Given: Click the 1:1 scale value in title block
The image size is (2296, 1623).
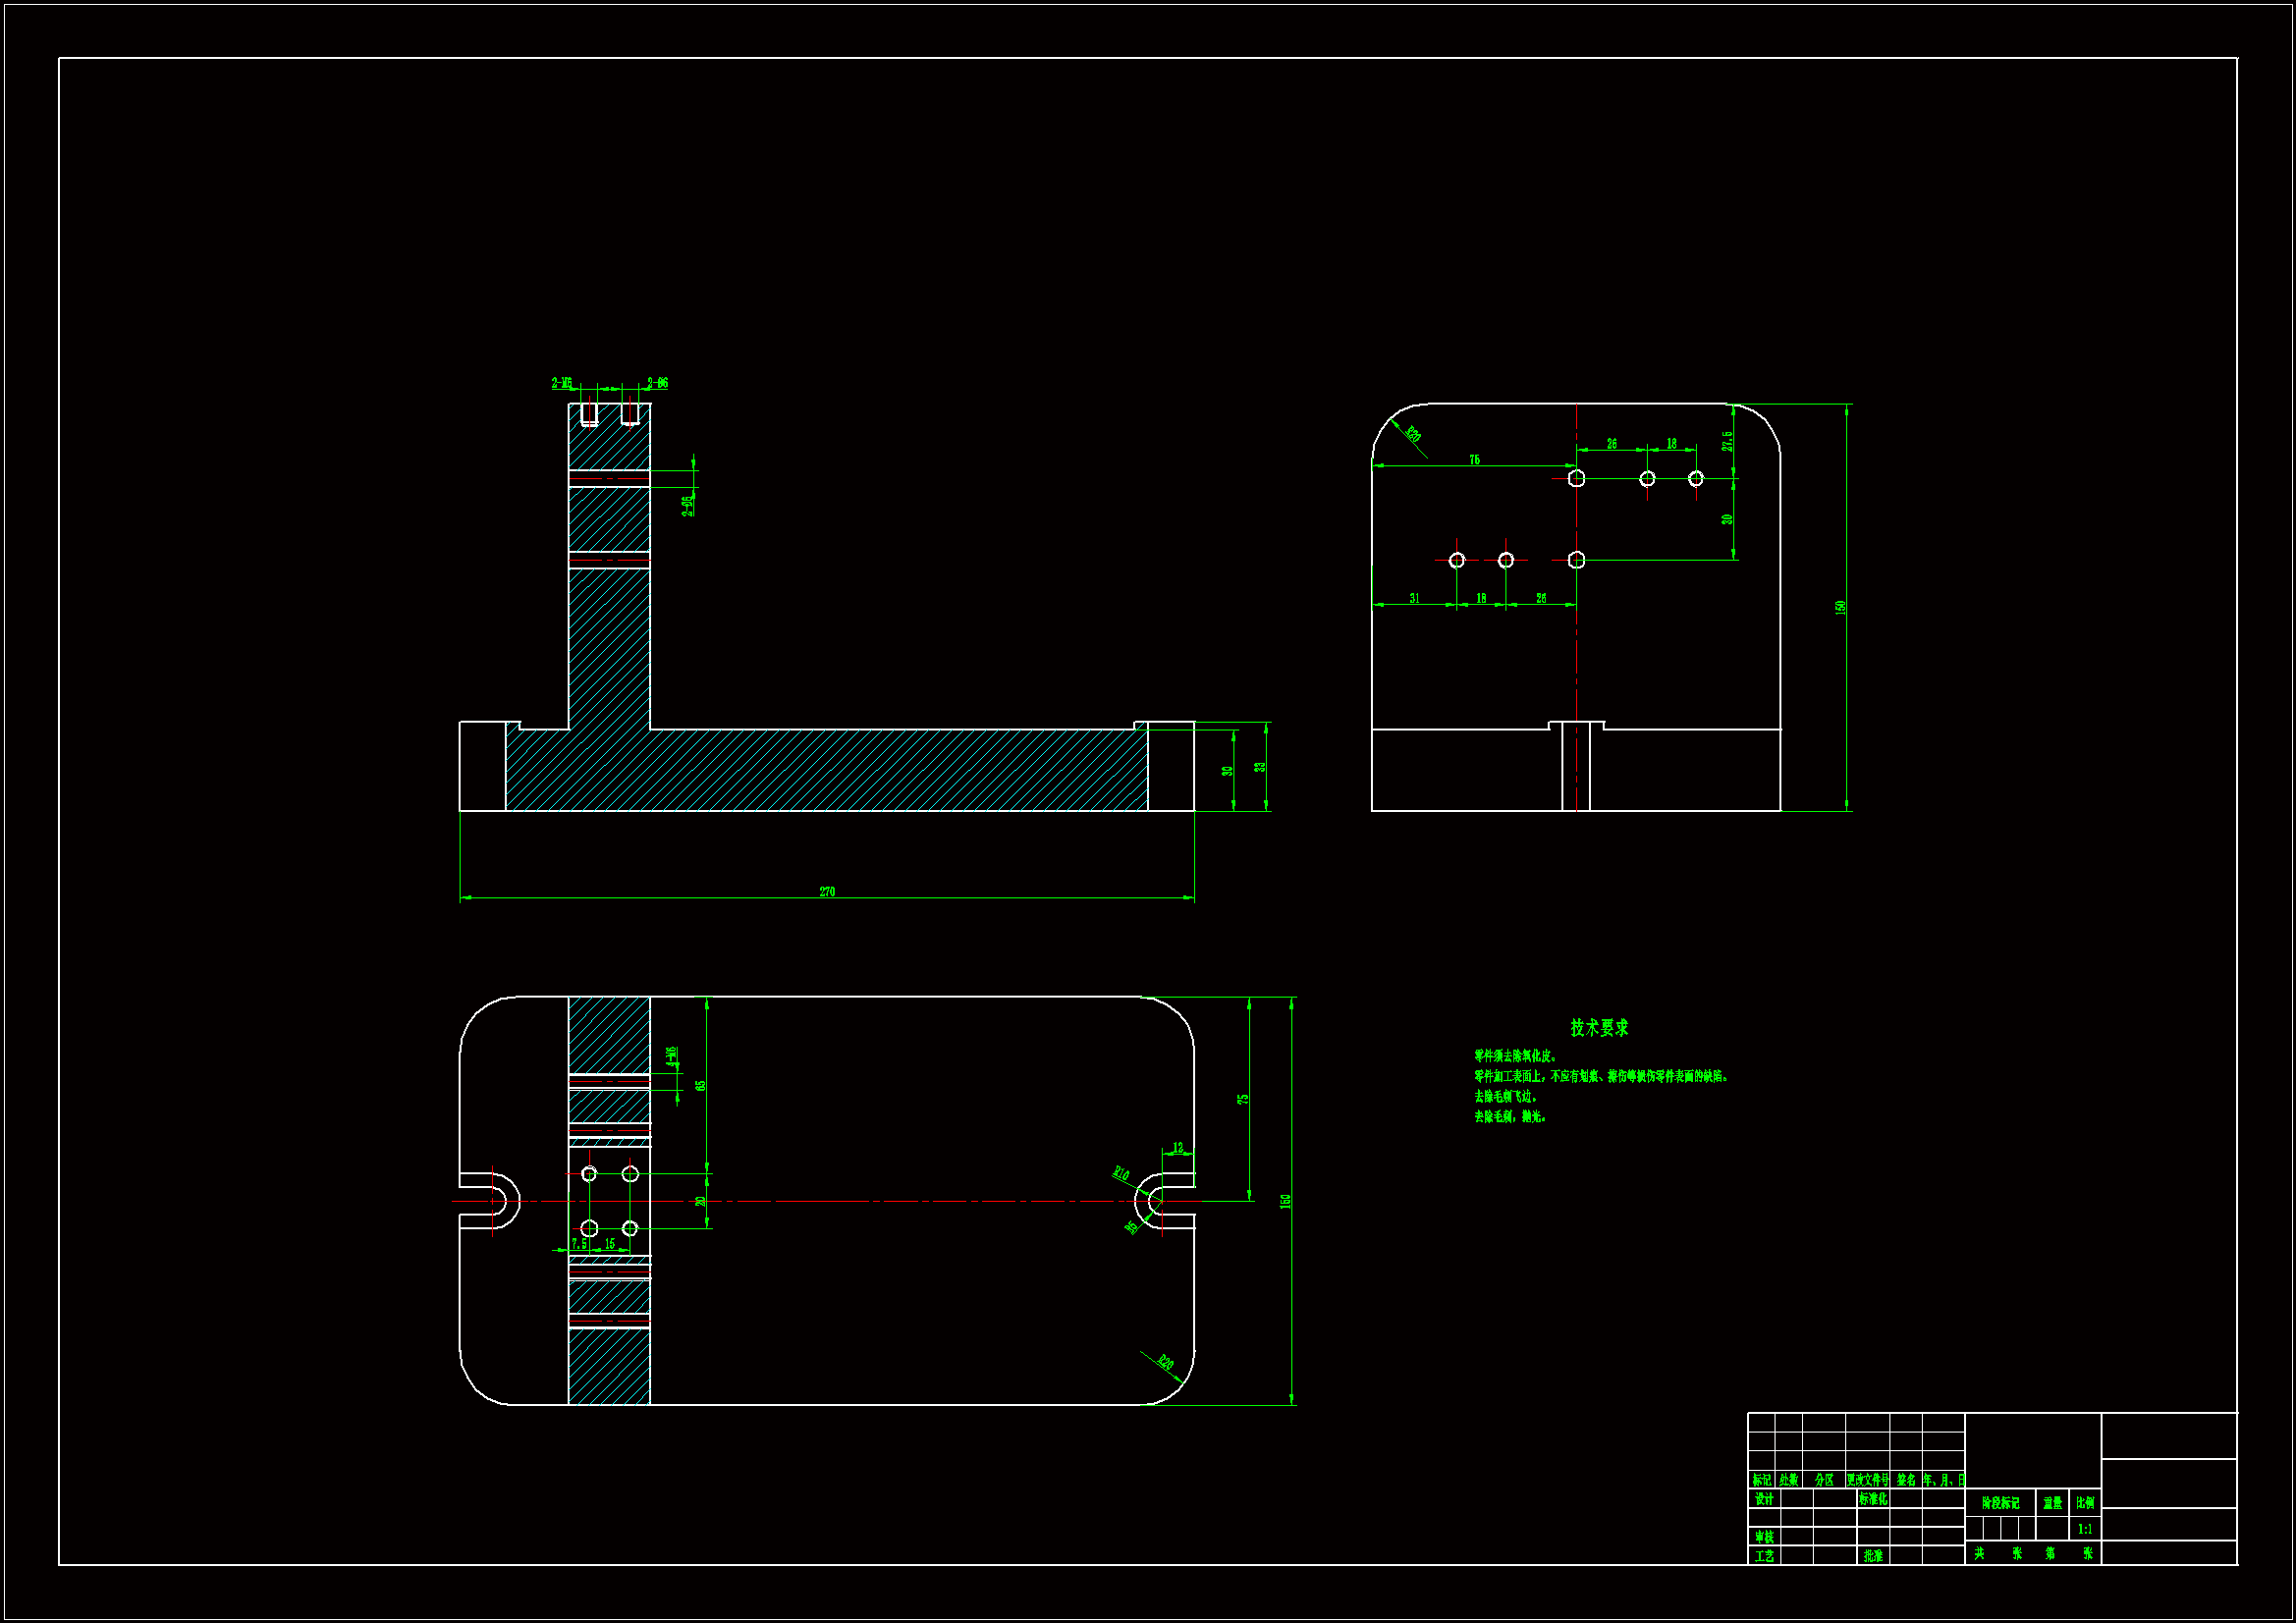Looking at the screenshot, I should (x=2085, y=1529).
